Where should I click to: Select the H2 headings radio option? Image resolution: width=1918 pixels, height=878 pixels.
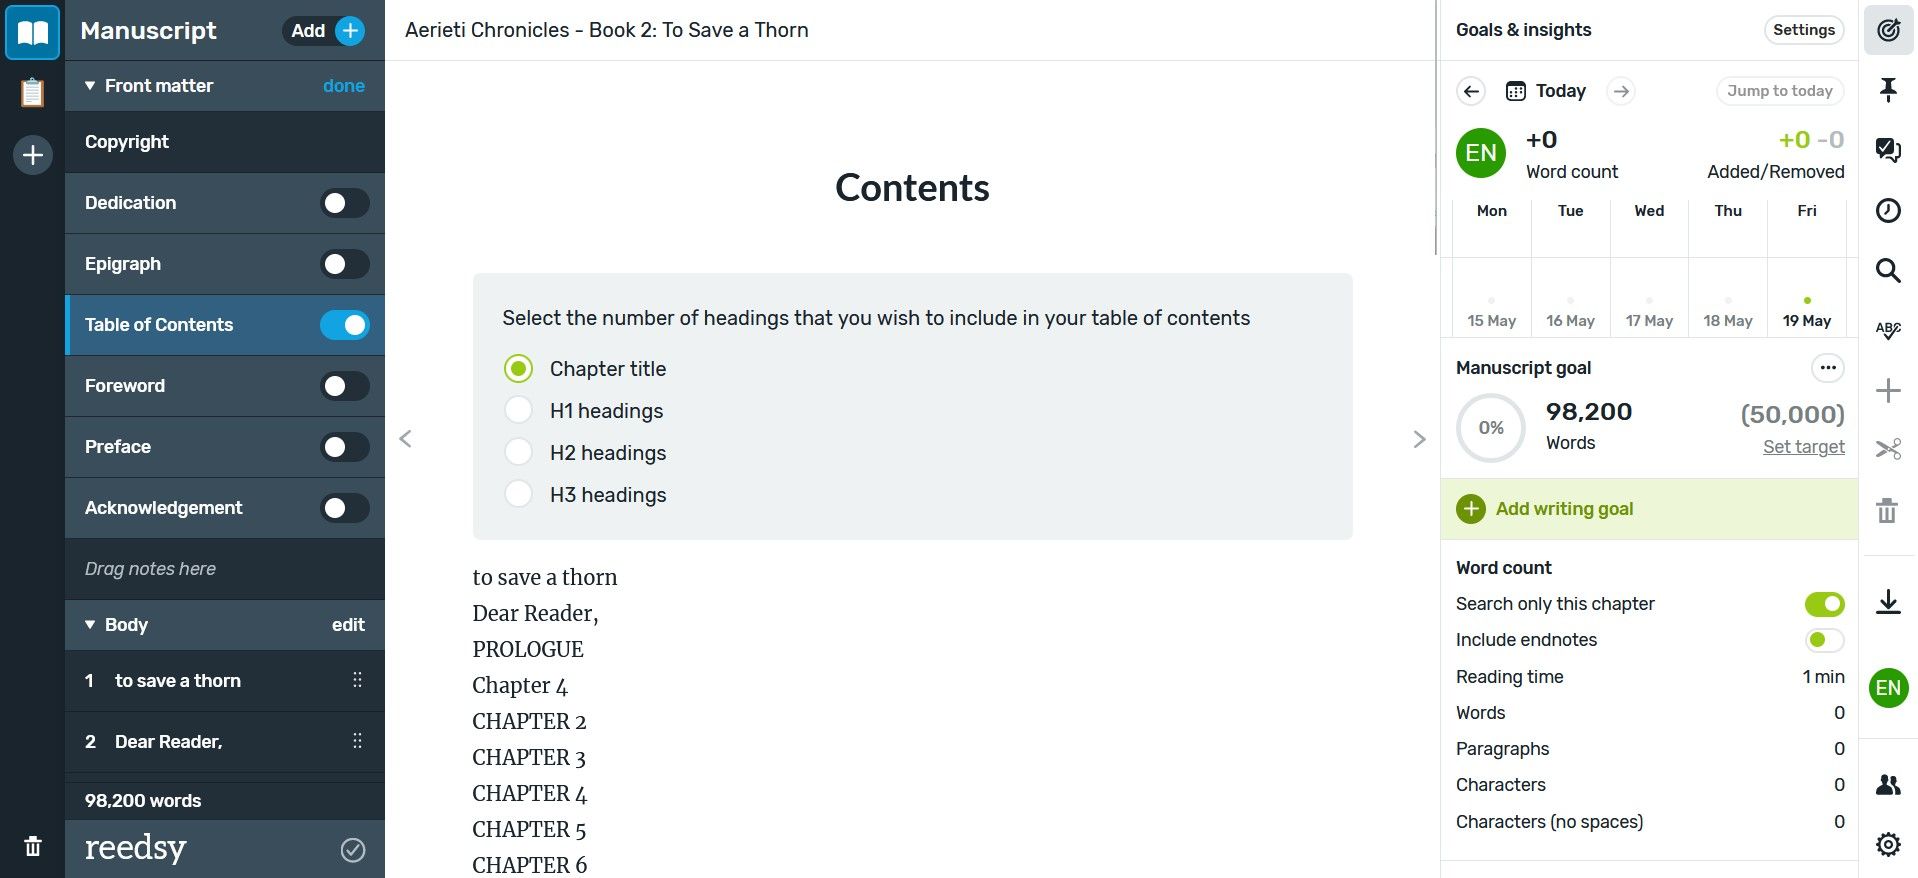(518, 452)
